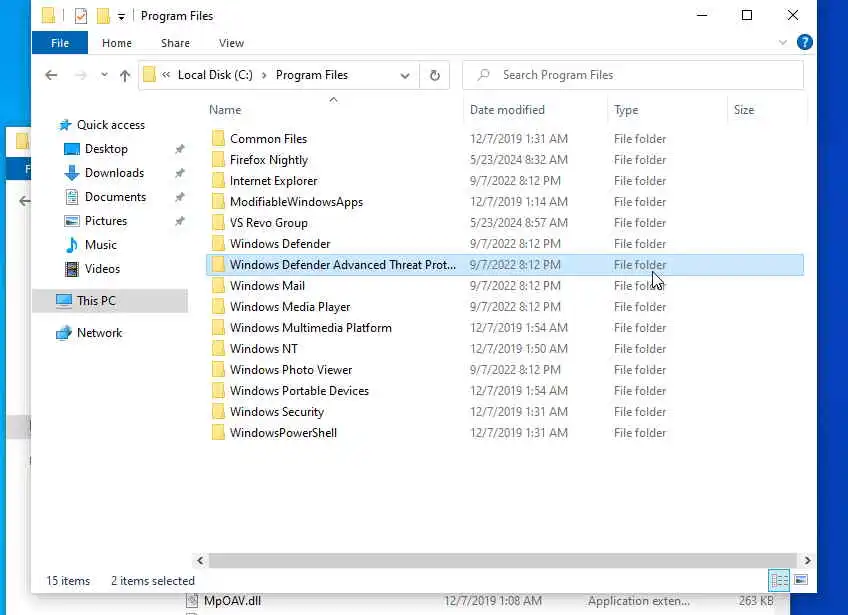Sort by the Date modified column header

pos(507,110)
